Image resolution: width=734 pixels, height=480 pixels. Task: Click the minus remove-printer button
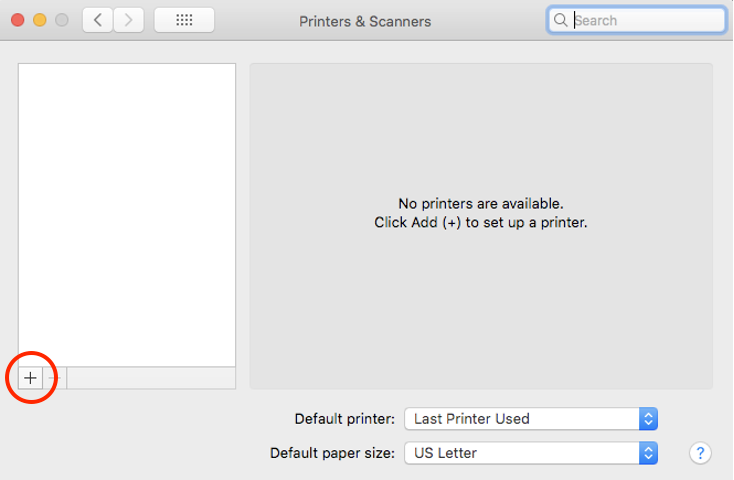pyautogui.click(x=55, y=378)
